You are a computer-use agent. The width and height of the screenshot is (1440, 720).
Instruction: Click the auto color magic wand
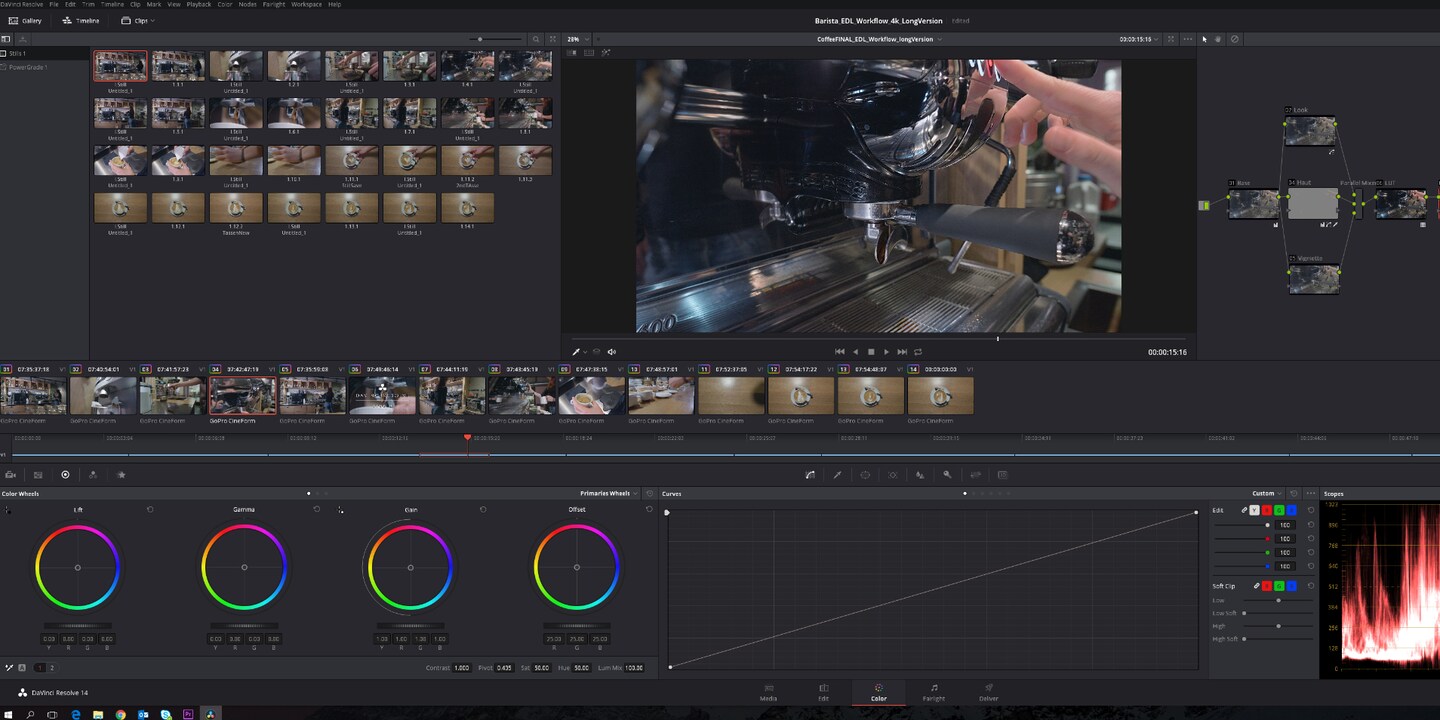point(10,667)
